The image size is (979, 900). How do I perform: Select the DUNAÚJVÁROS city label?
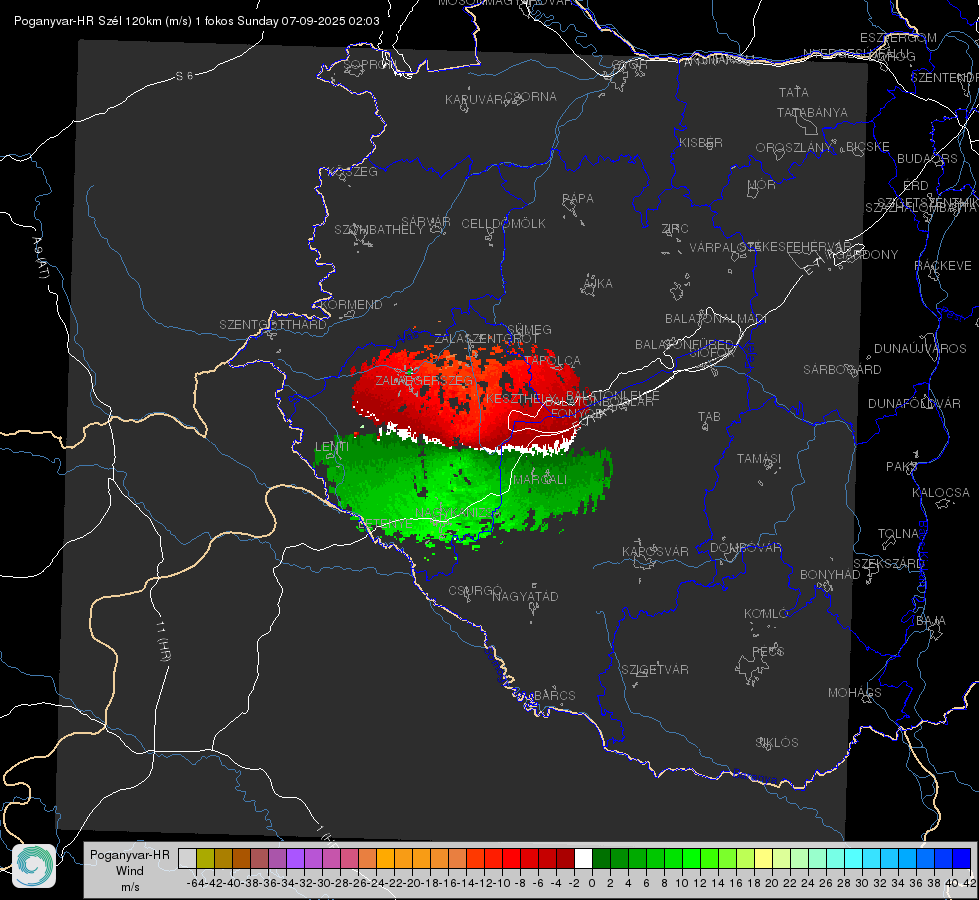[920, 349]
